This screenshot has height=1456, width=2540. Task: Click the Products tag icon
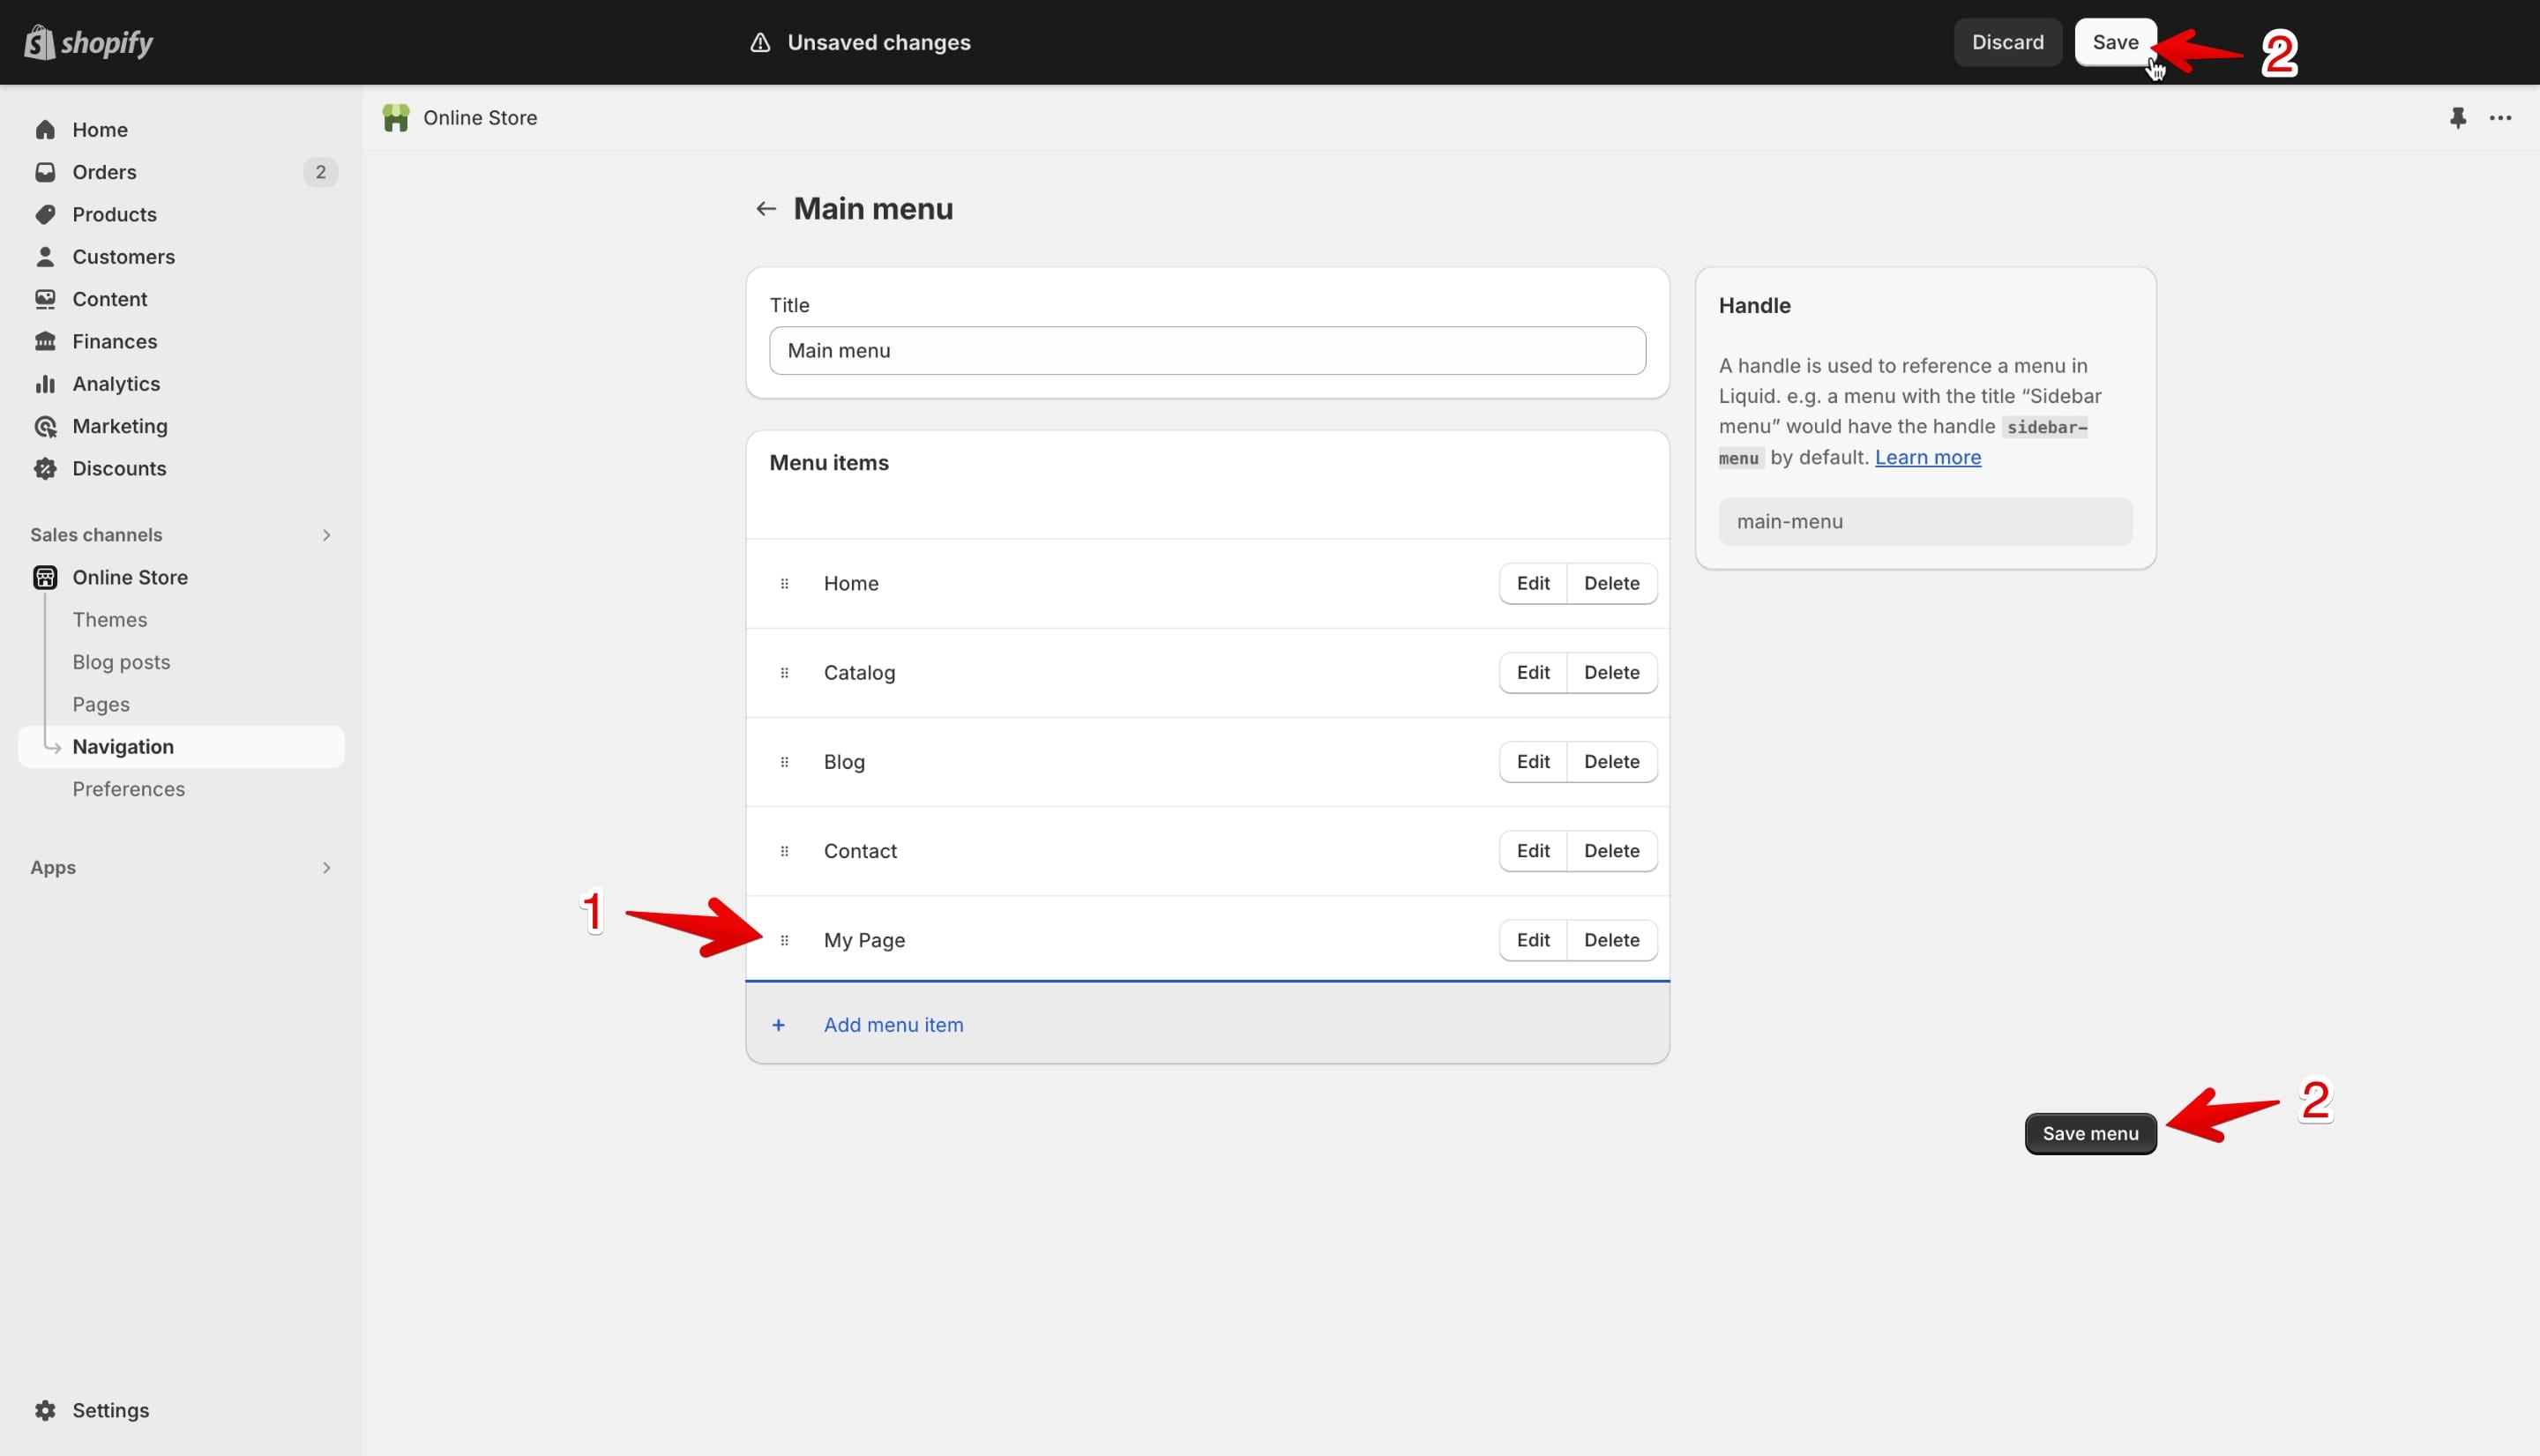click(45, 214)
